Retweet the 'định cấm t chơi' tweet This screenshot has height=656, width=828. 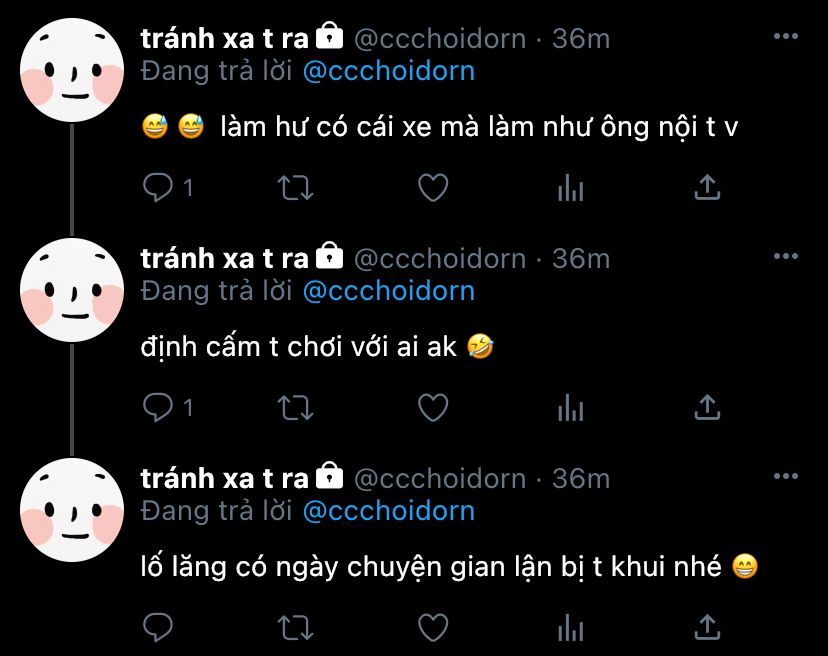coord(296,408)
